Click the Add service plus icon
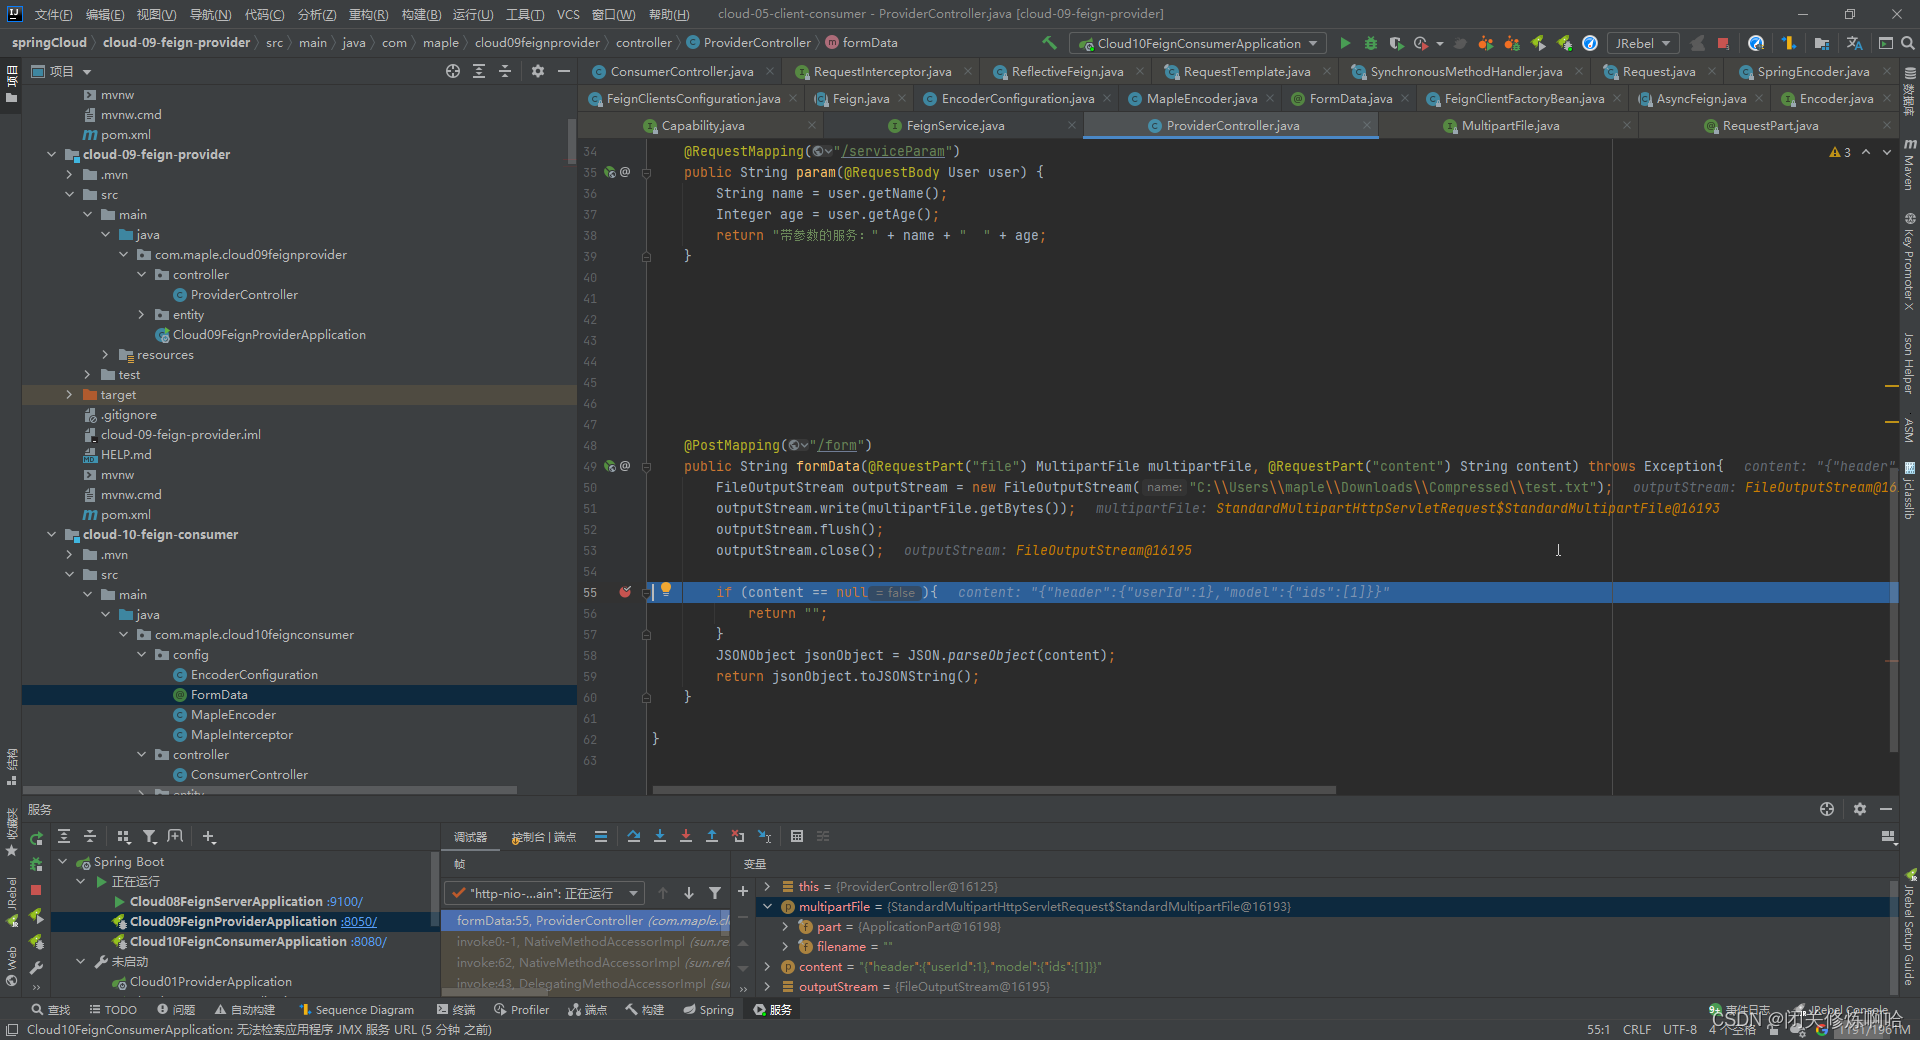Image resolution: width=1920 pixels, height=1040 pixels. 208,836
